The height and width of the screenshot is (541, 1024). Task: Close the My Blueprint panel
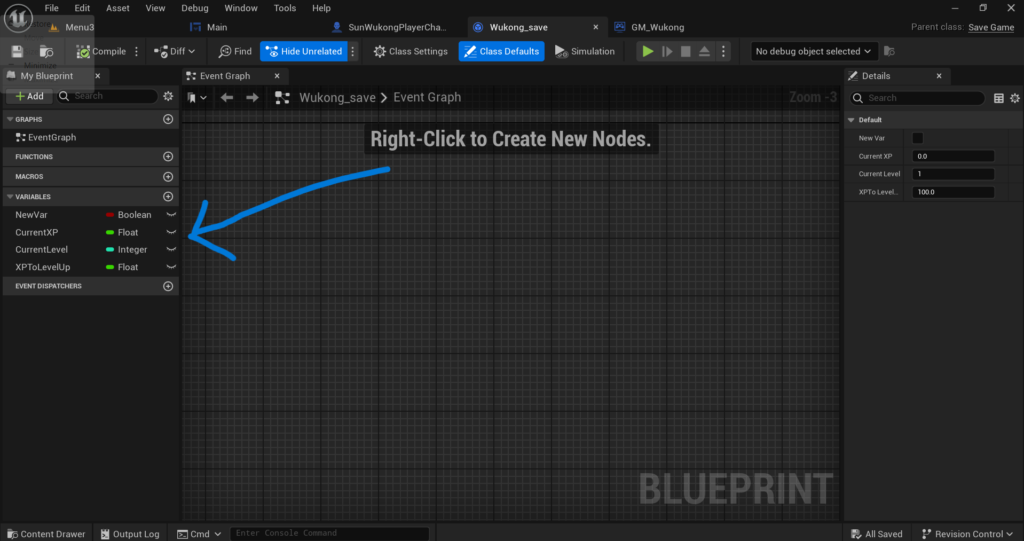coord(97,76)
